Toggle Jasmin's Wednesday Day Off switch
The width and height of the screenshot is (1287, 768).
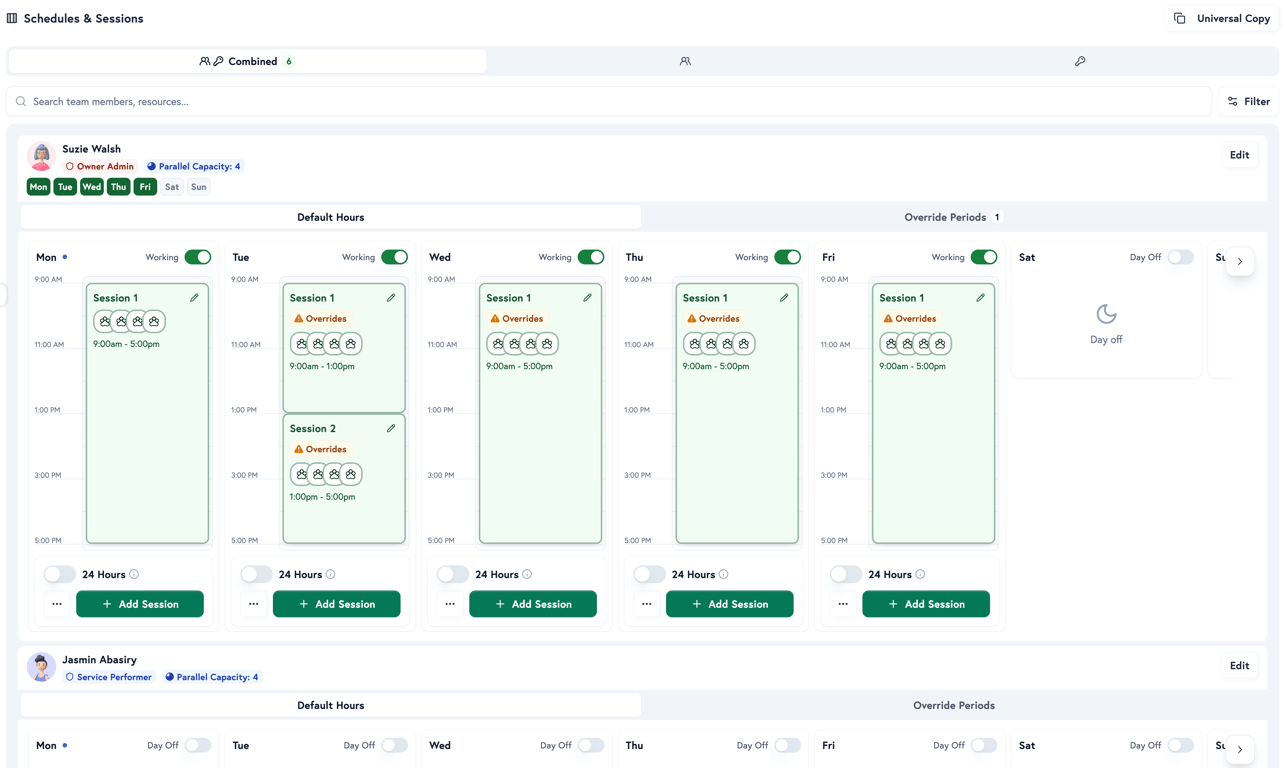coord(591,745)
